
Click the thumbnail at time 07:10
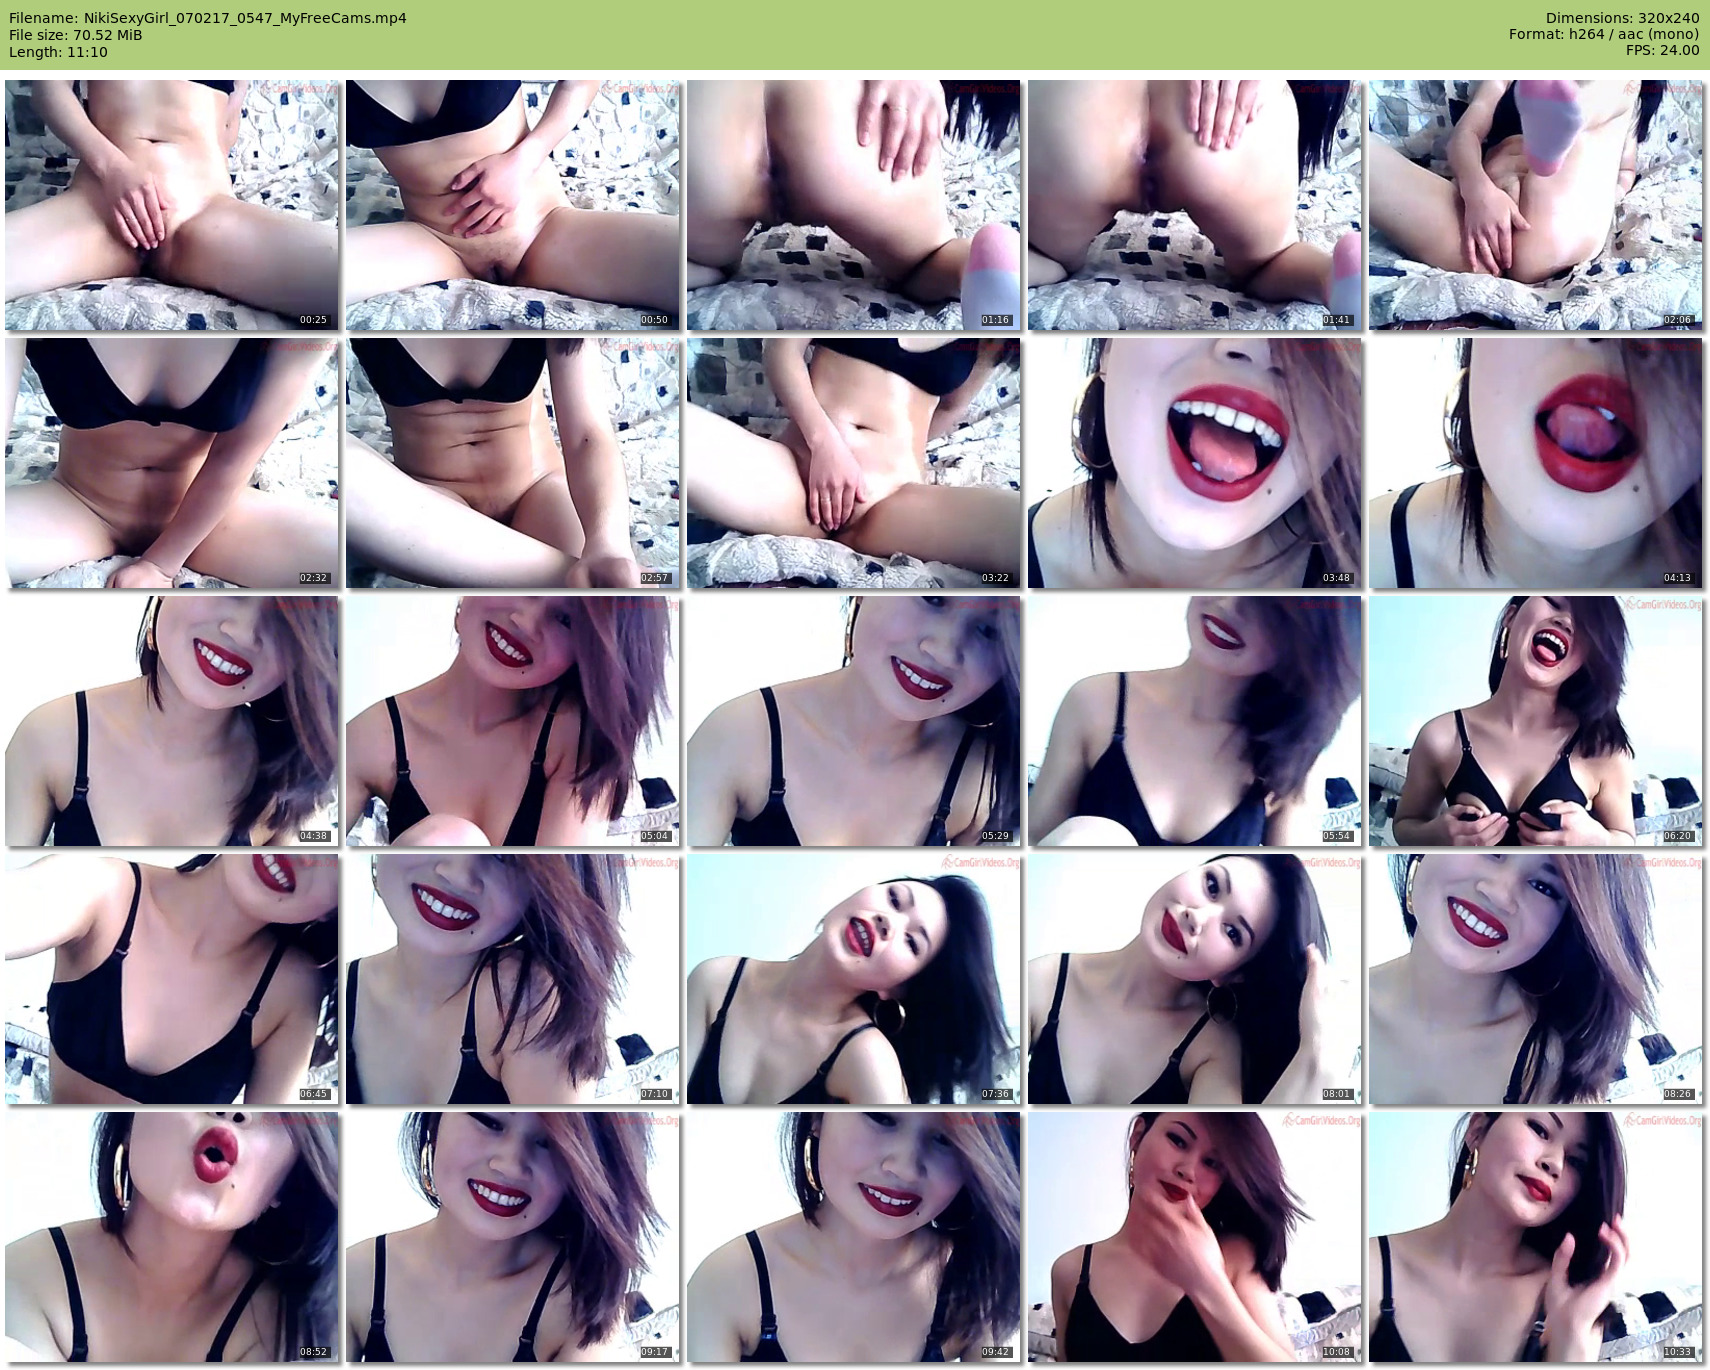[x=513, y=979]
